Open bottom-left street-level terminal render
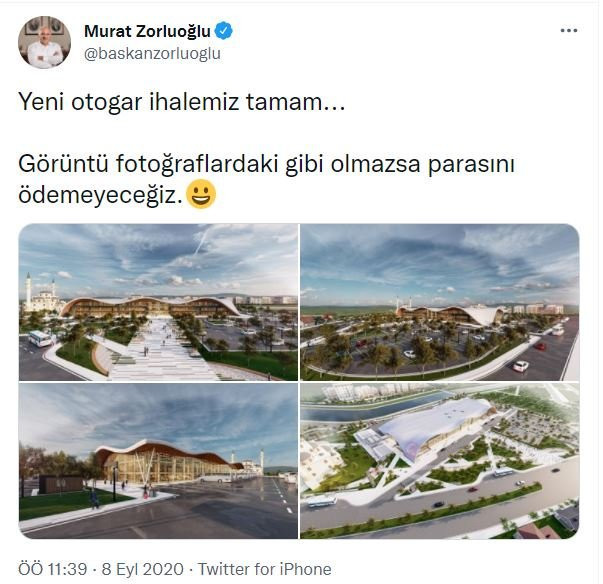Screen dimensions: 603x584 158,461
